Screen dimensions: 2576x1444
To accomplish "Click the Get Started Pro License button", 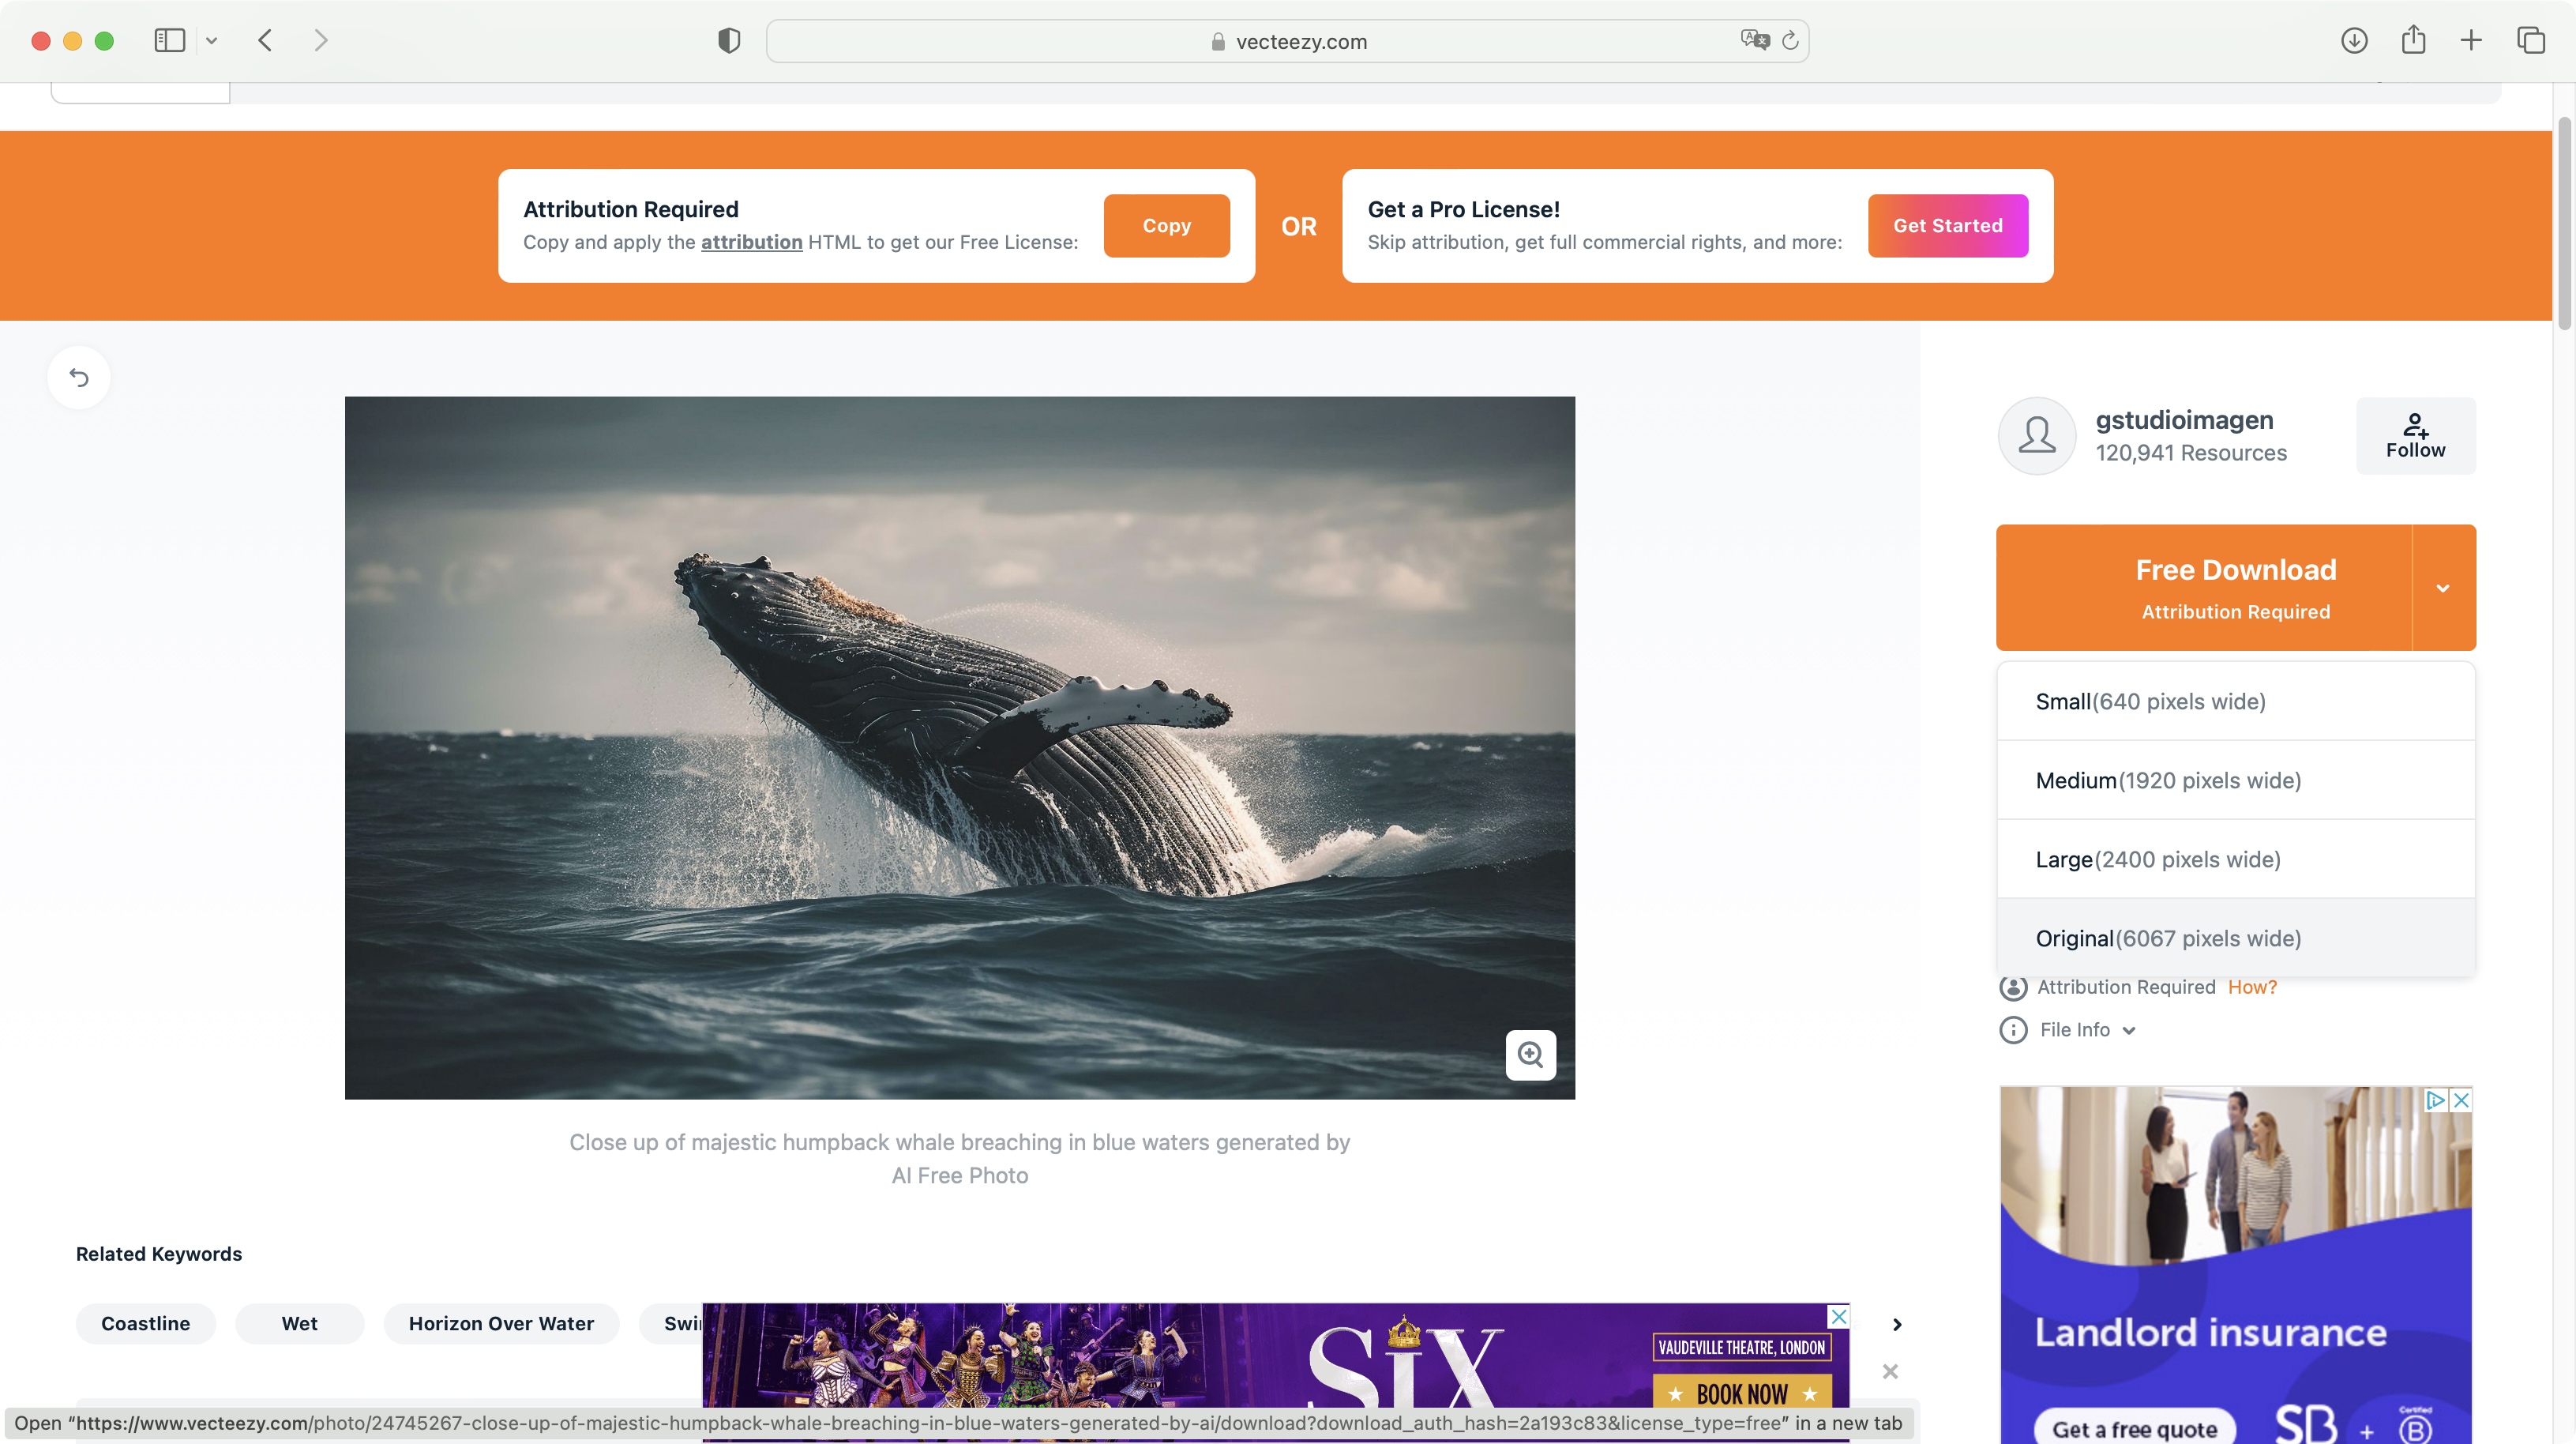I will tap(1948, 227).
